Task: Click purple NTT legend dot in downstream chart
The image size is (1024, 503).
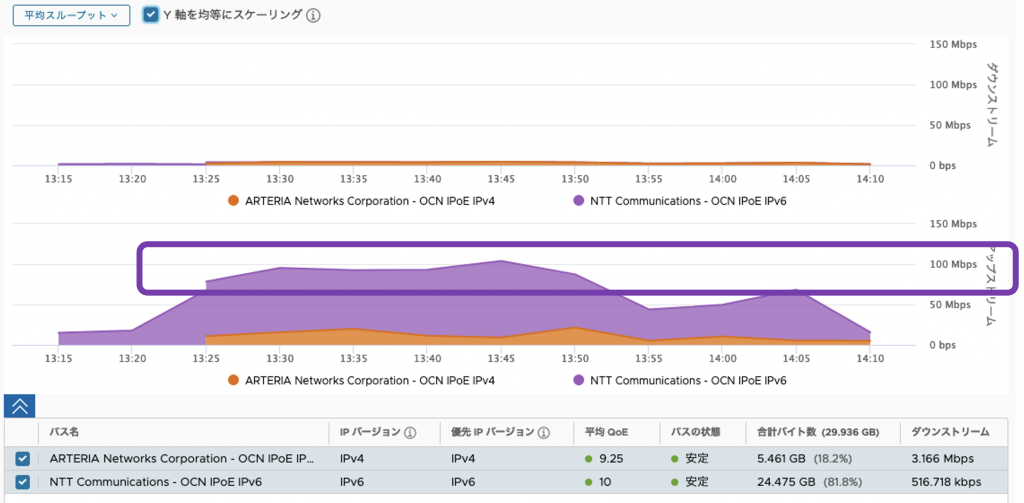Action: [578, 201]
